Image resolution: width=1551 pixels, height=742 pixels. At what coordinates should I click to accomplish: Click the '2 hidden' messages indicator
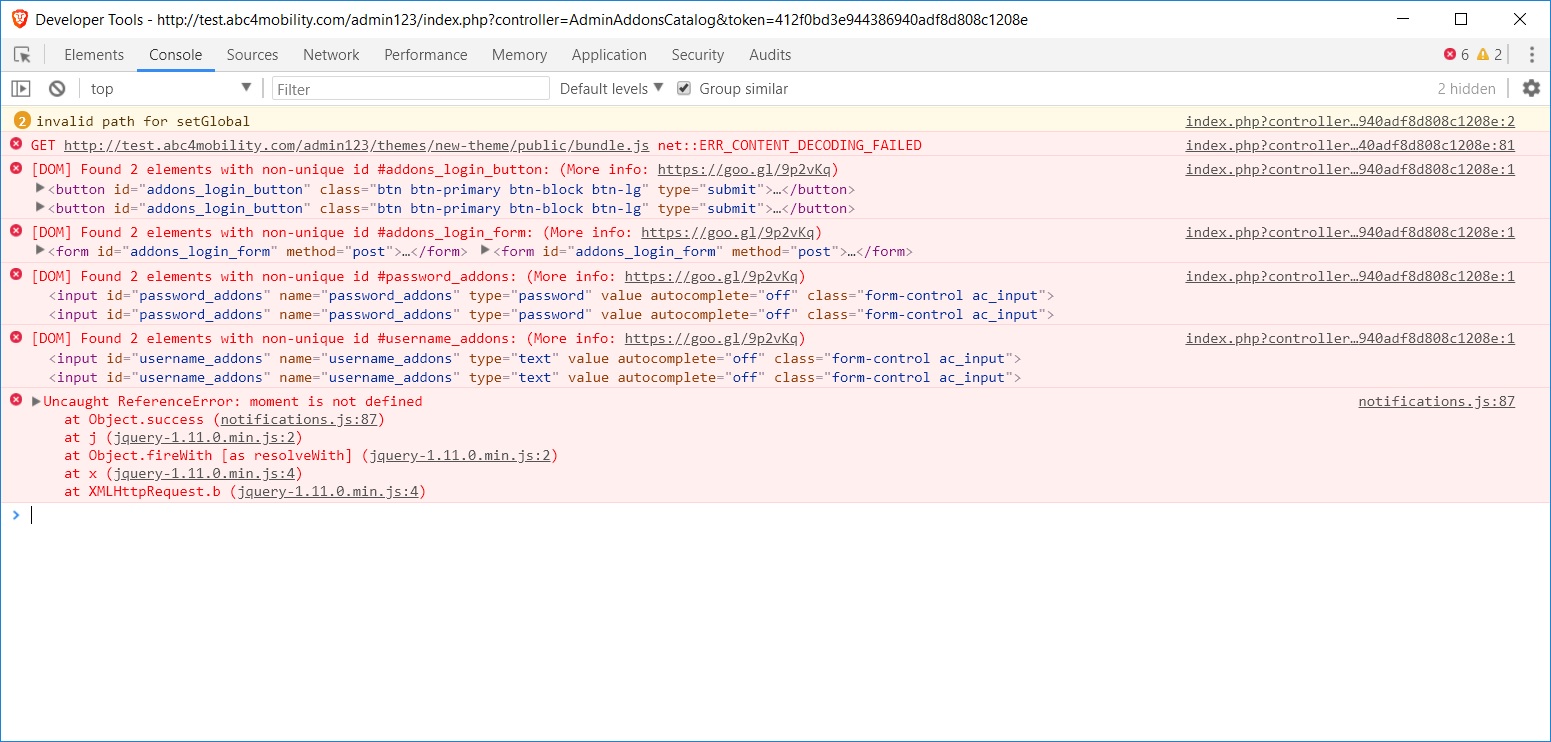1466,89
